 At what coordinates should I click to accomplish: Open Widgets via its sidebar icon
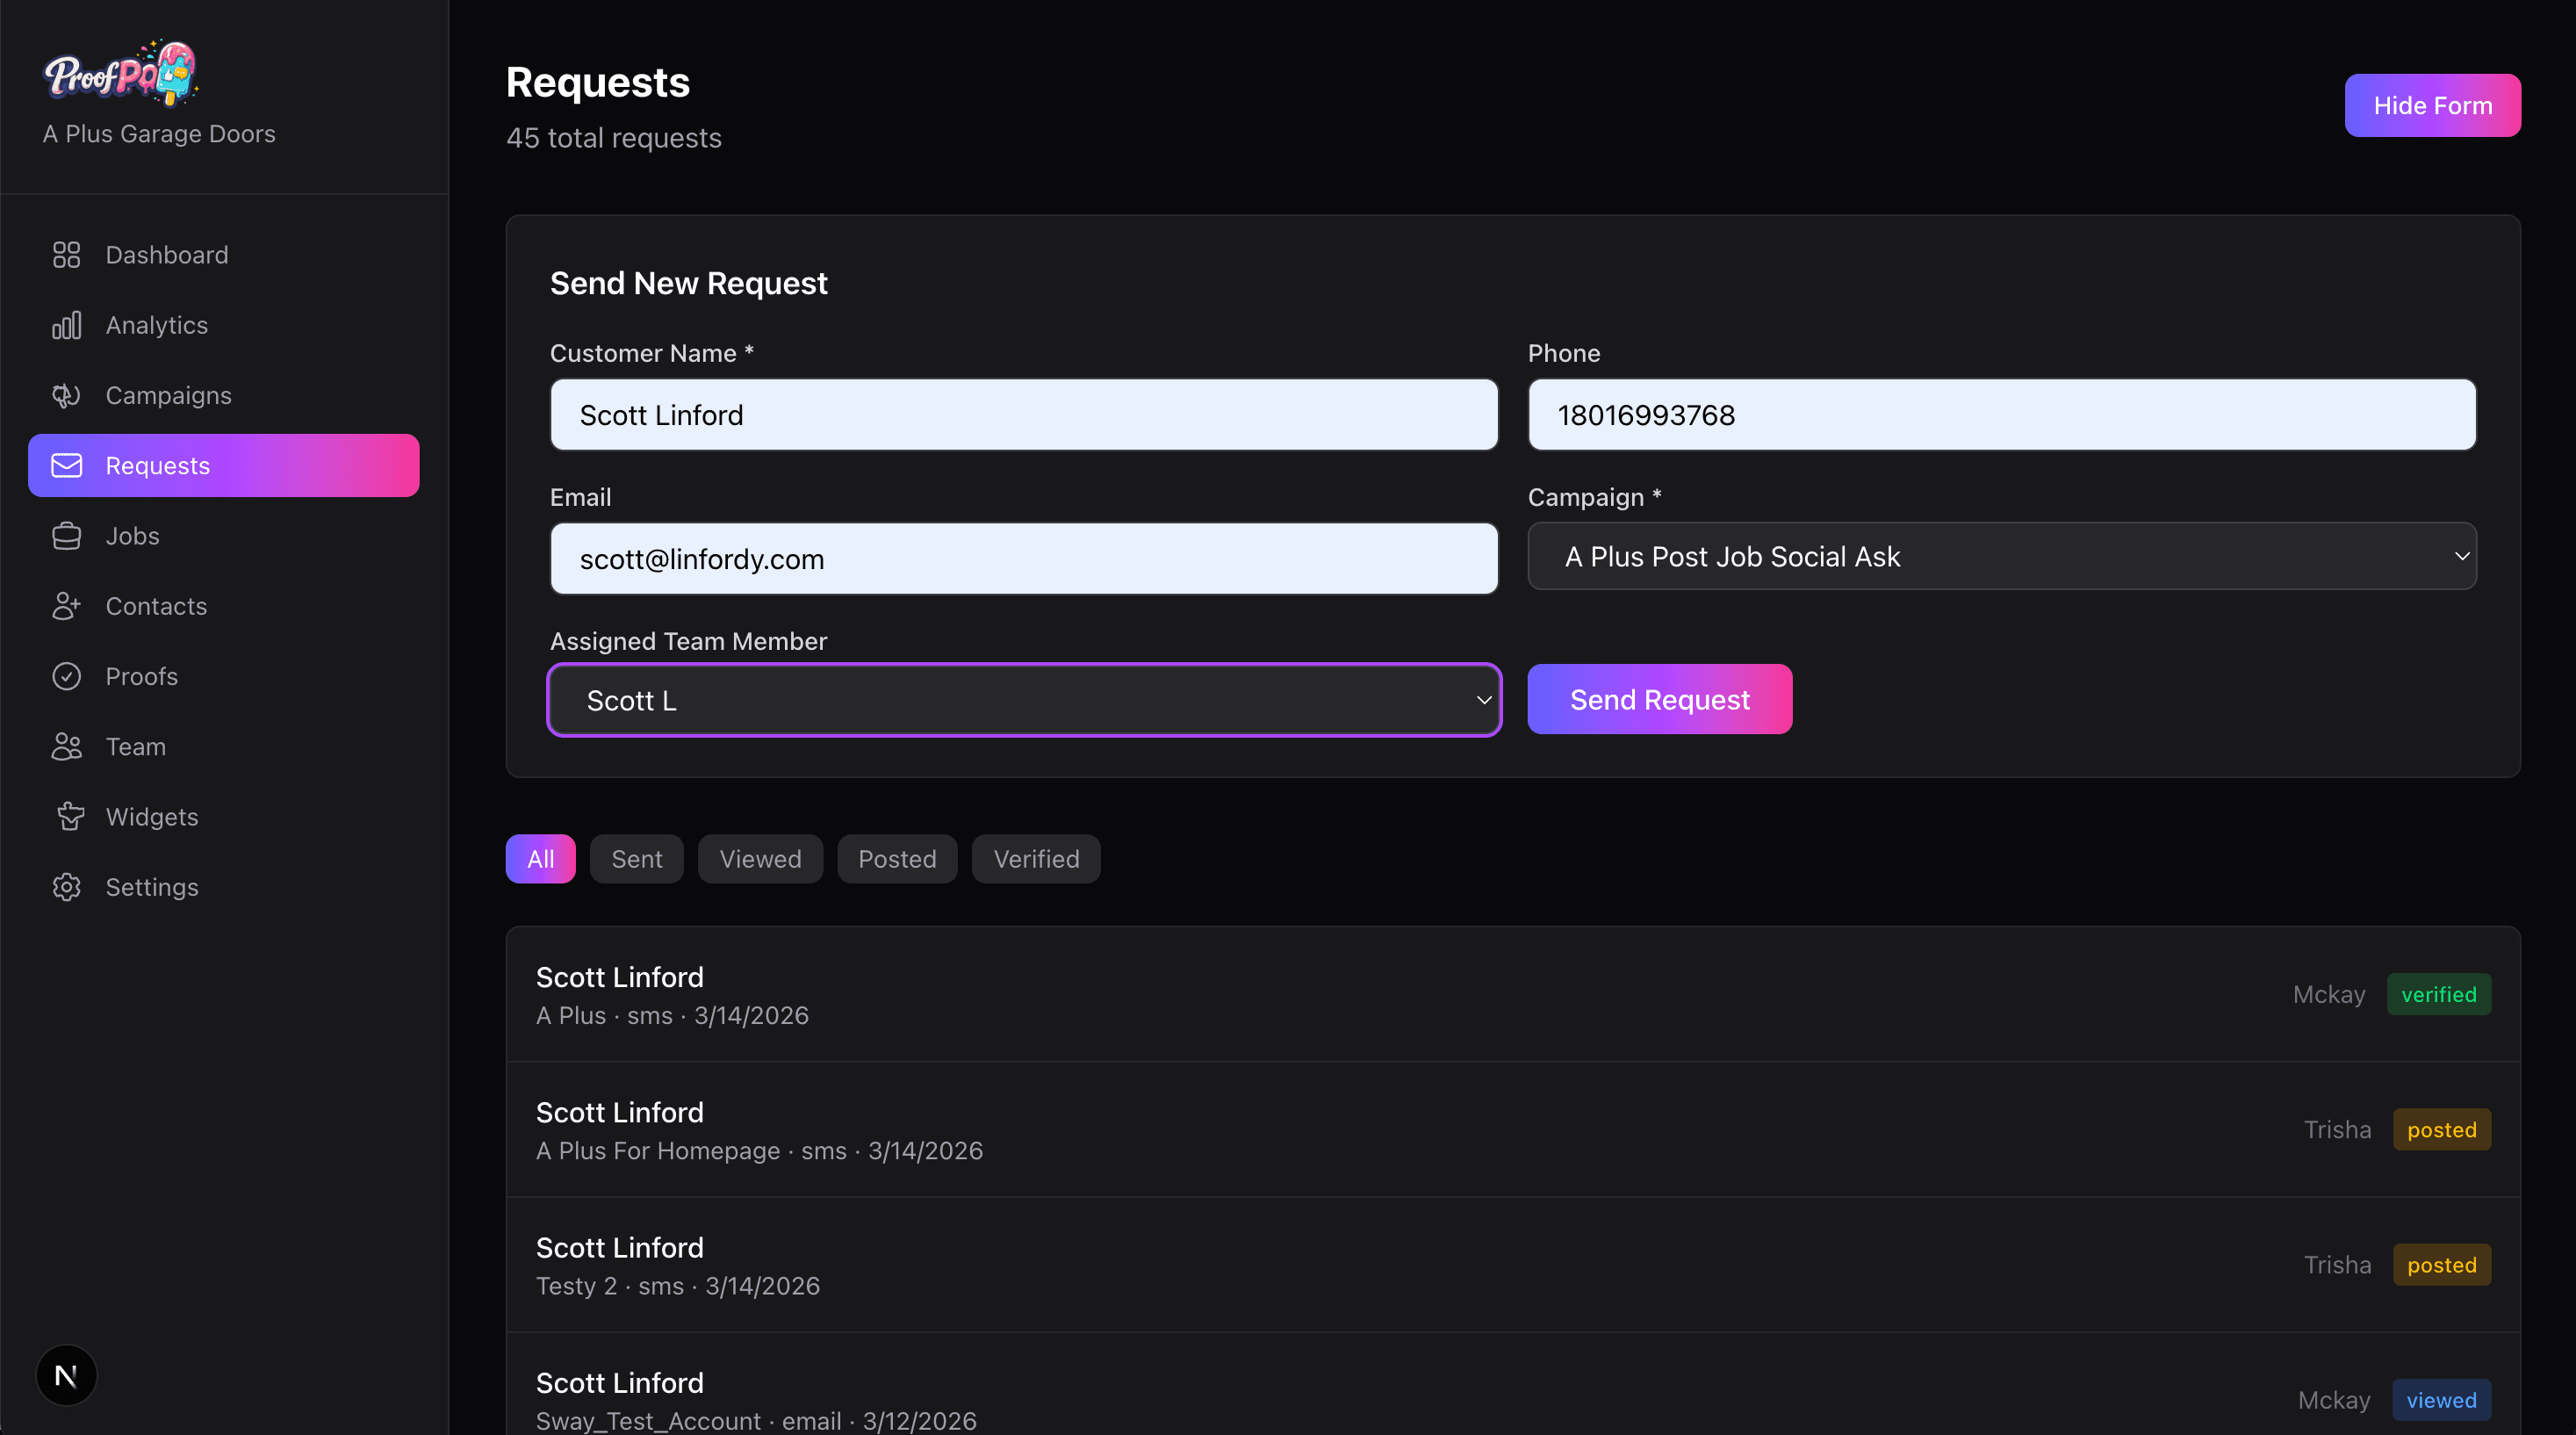point(70,817)
